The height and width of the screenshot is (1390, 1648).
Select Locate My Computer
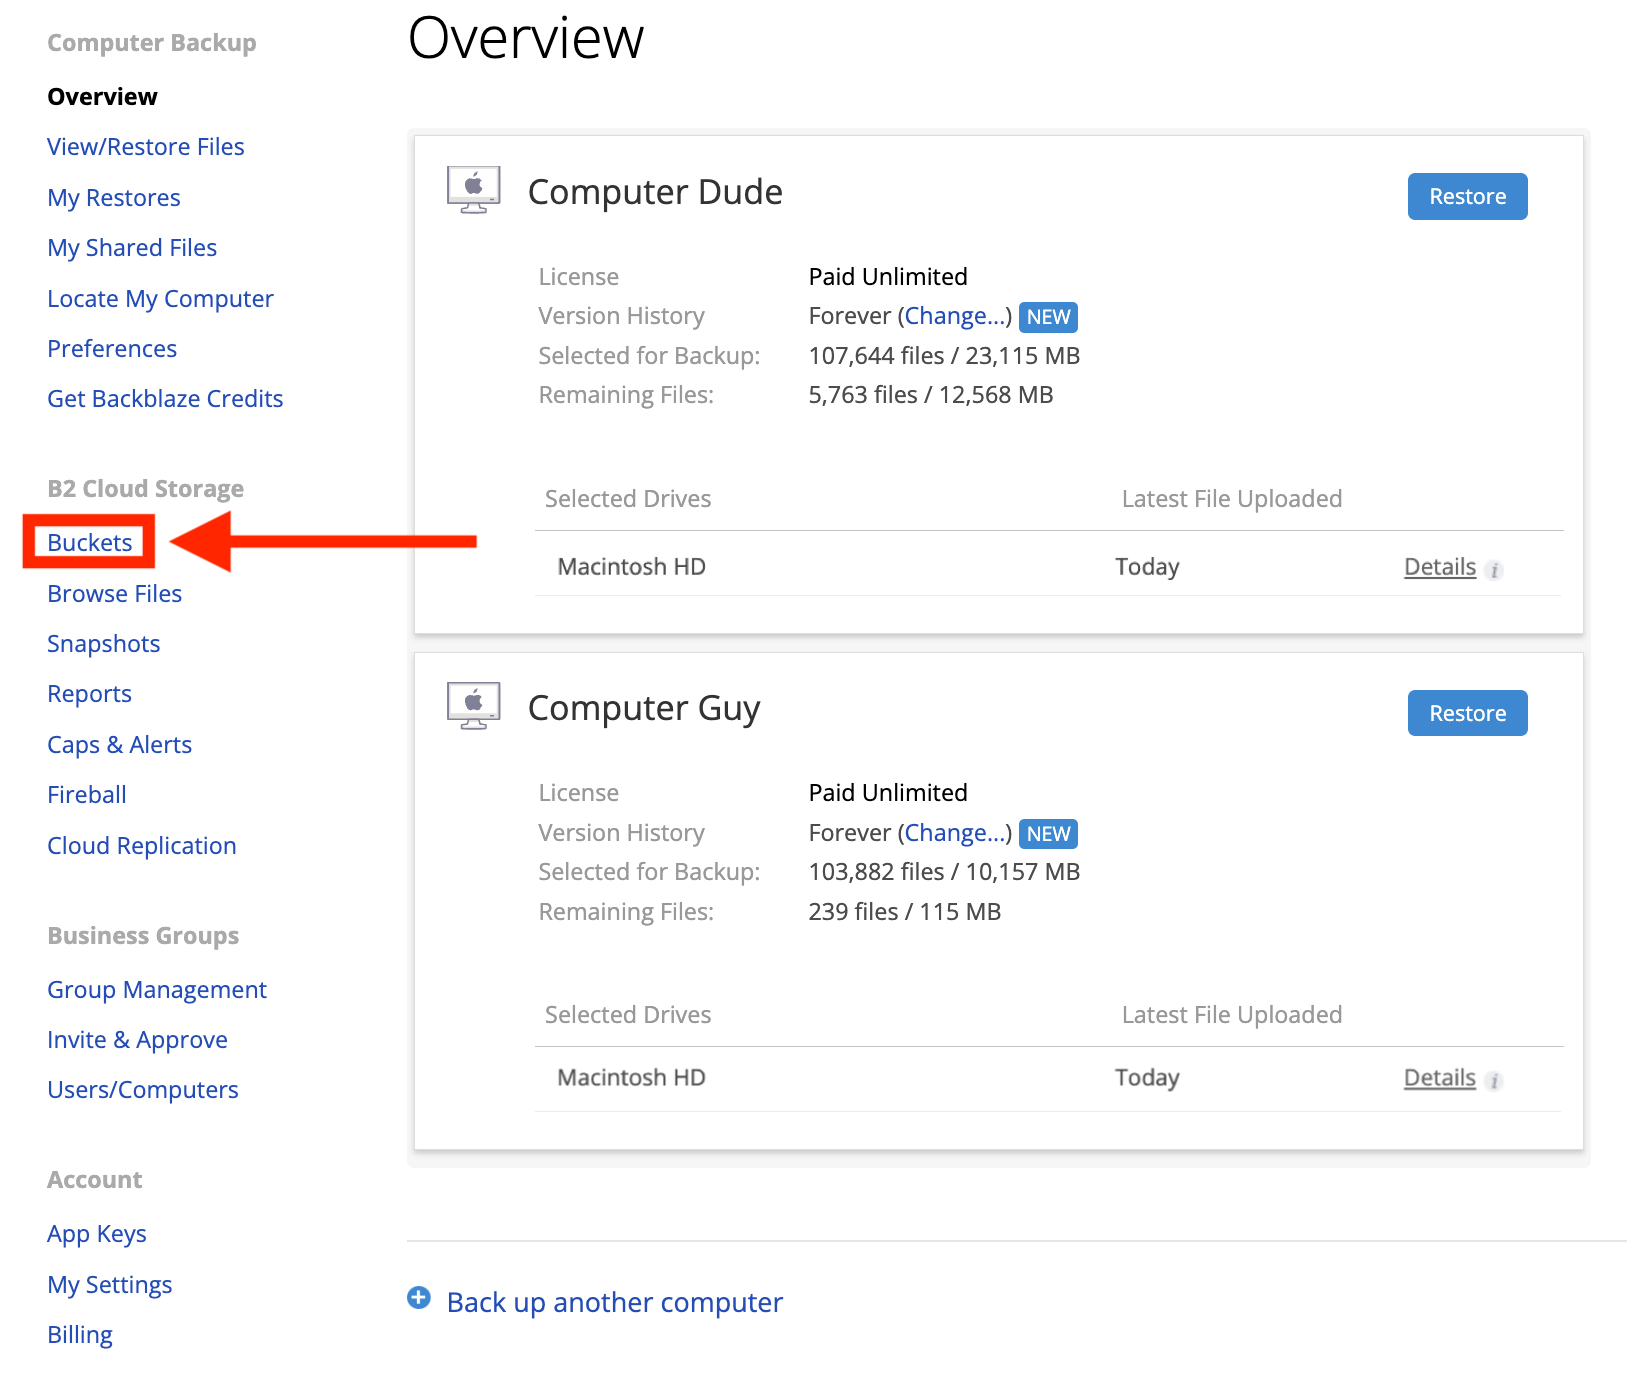[160, 299]
